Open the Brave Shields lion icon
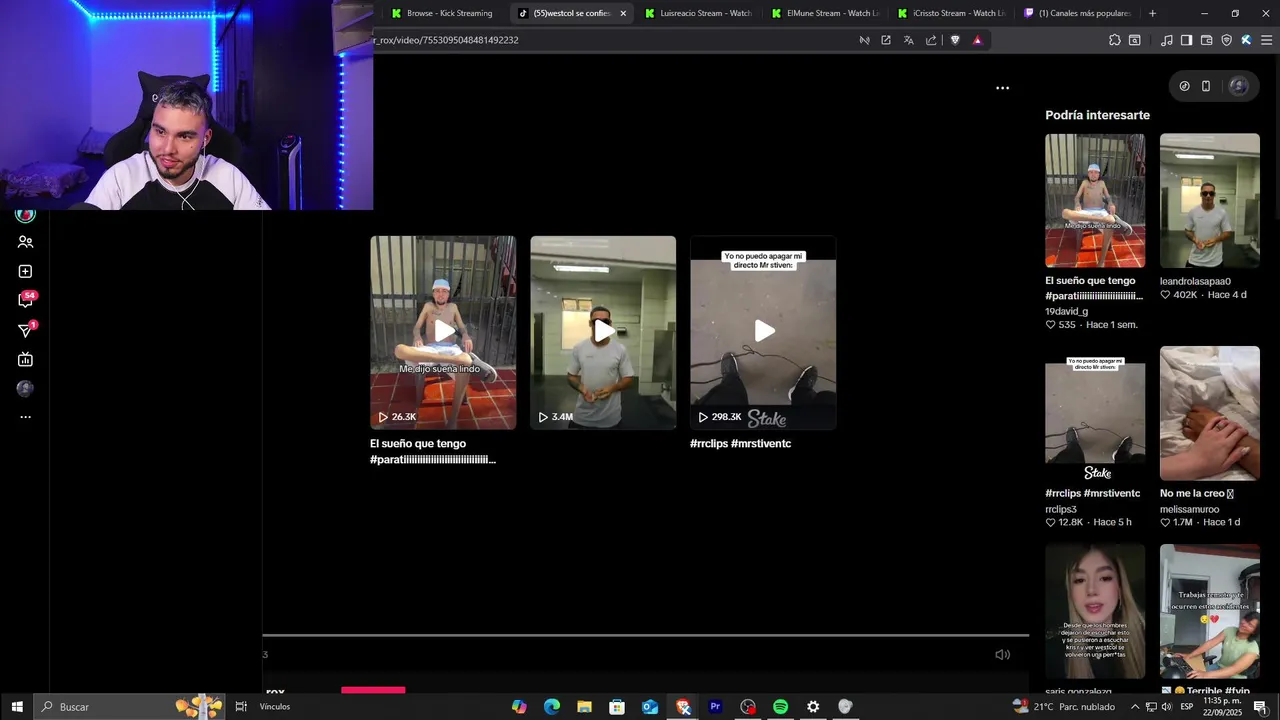The image size is (1280, 720). [955, 40]
